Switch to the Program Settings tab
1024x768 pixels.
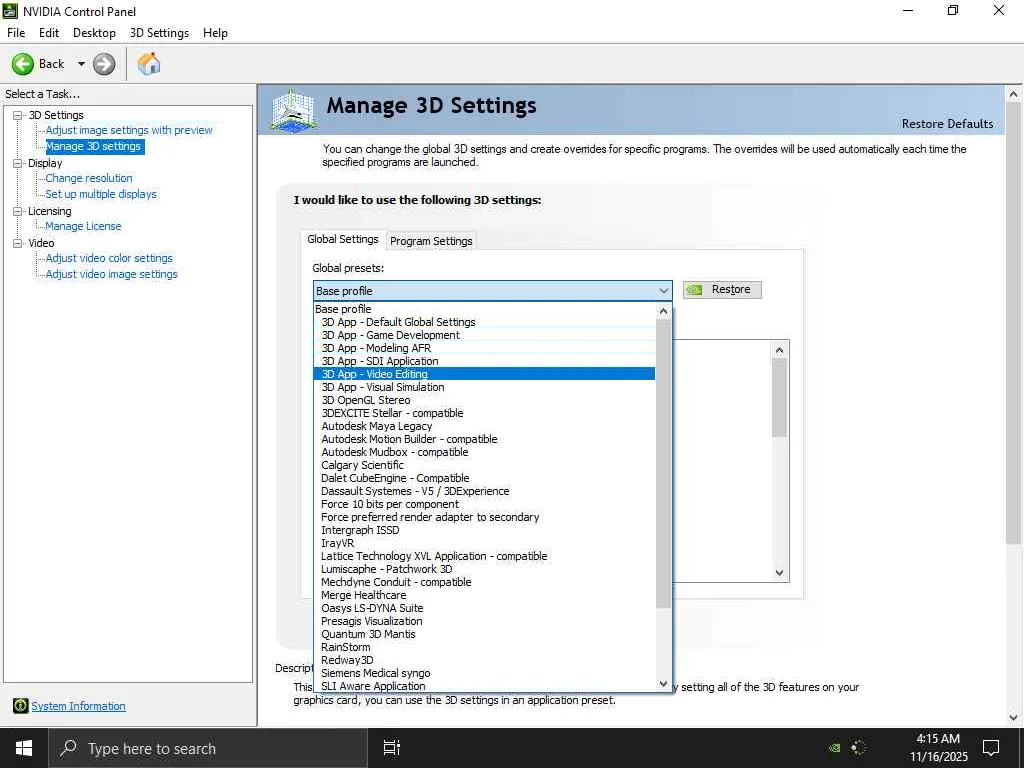coord(431,241)
